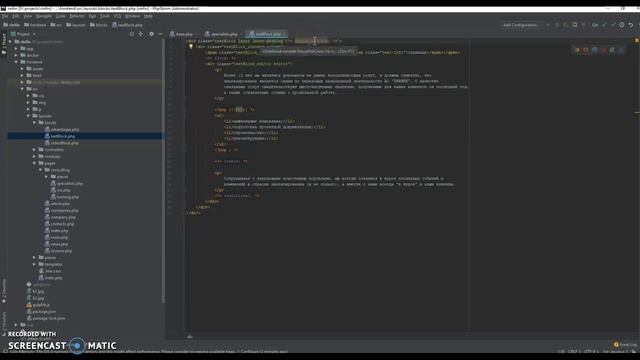Select training.php in the project tree
This screenshot has height=360, width=640.
[x=64, y=197]
